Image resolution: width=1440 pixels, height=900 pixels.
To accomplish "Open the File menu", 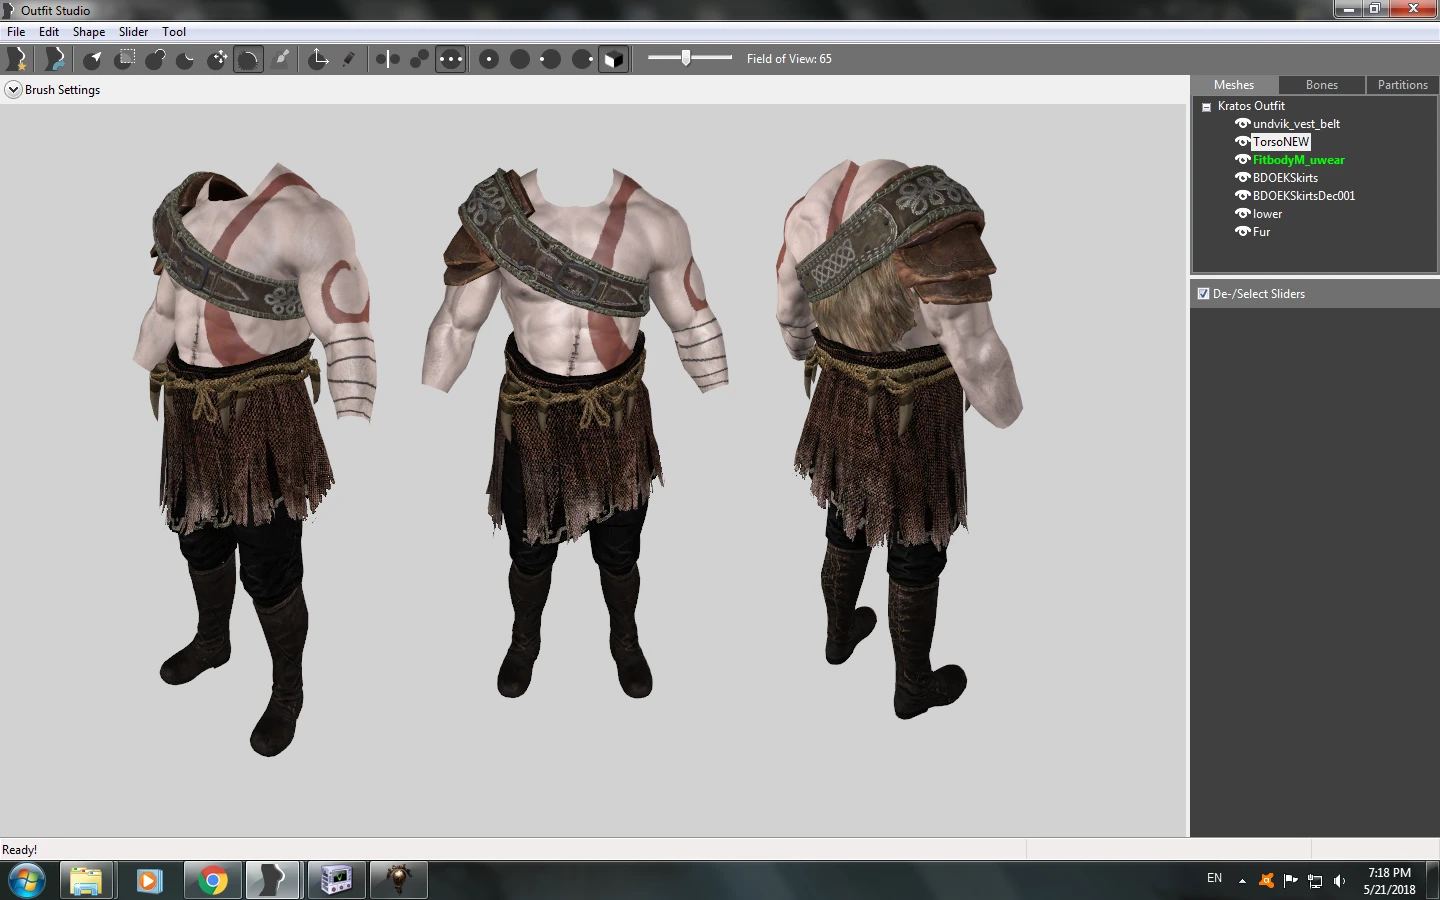I will [x=16, y=32].
